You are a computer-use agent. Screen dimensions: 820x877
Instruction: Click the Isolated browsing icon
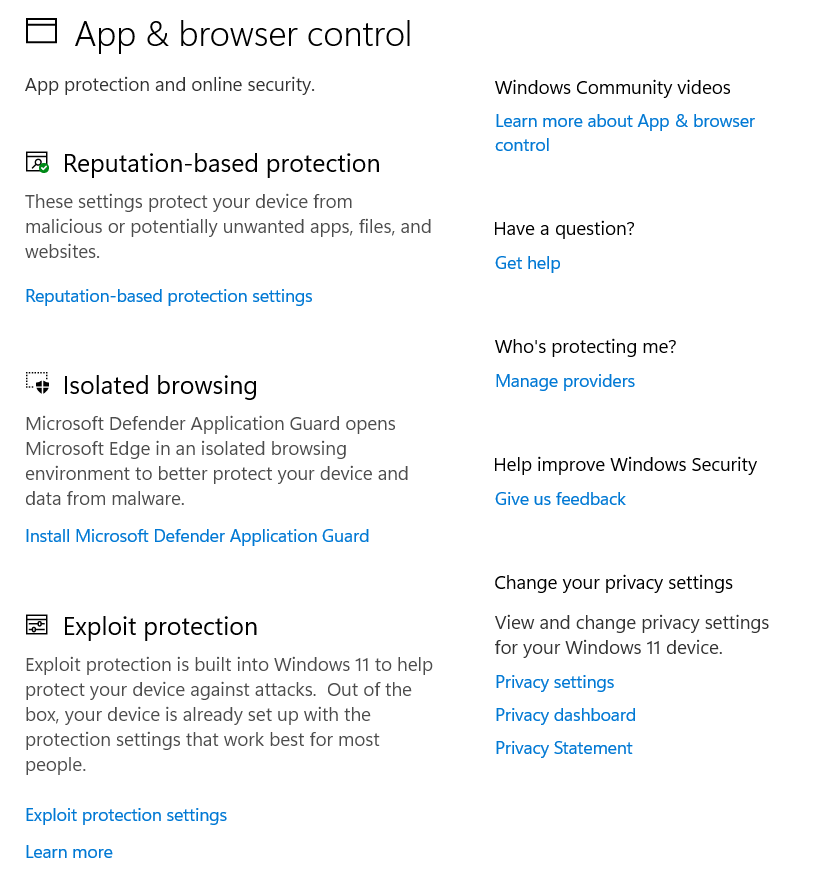click(x=37, y=384)
